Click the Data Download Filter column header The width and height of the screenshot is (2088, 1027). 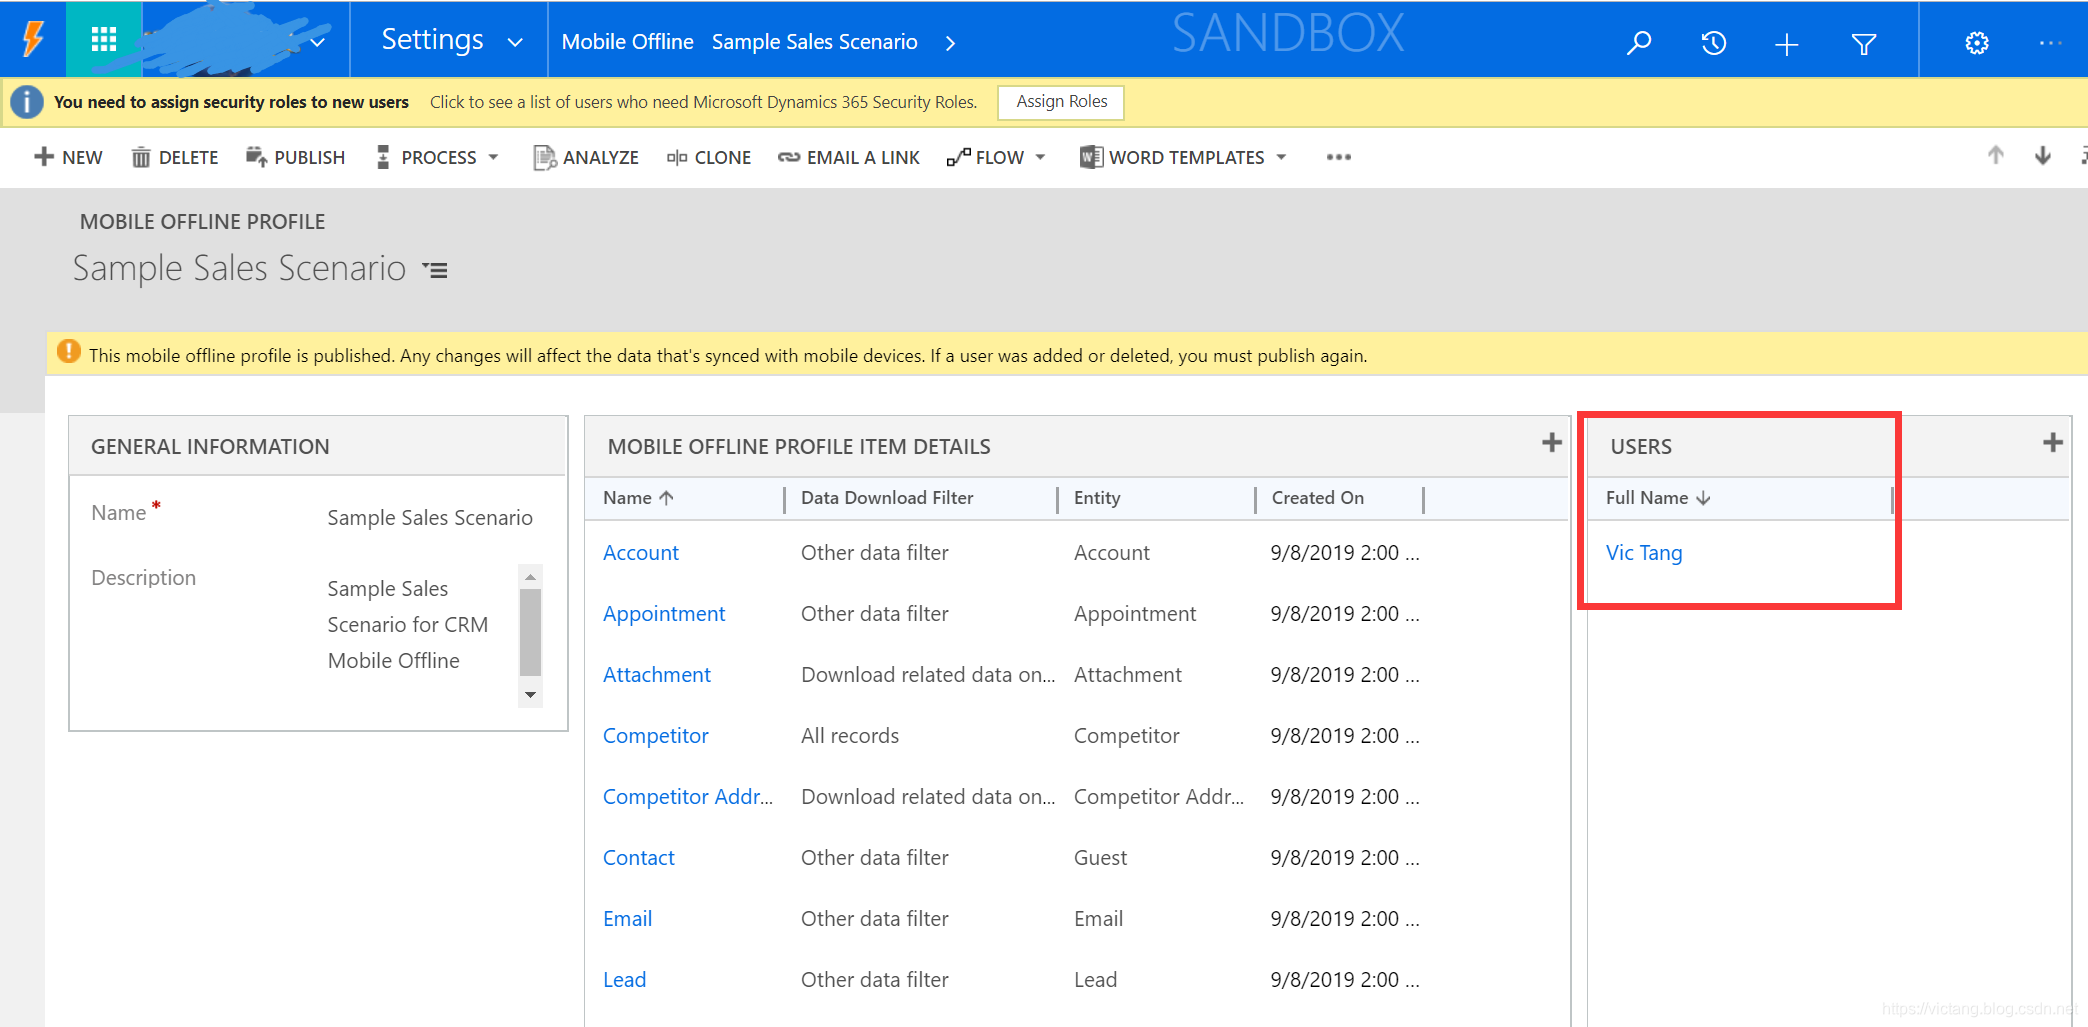(x=887, y=498)
